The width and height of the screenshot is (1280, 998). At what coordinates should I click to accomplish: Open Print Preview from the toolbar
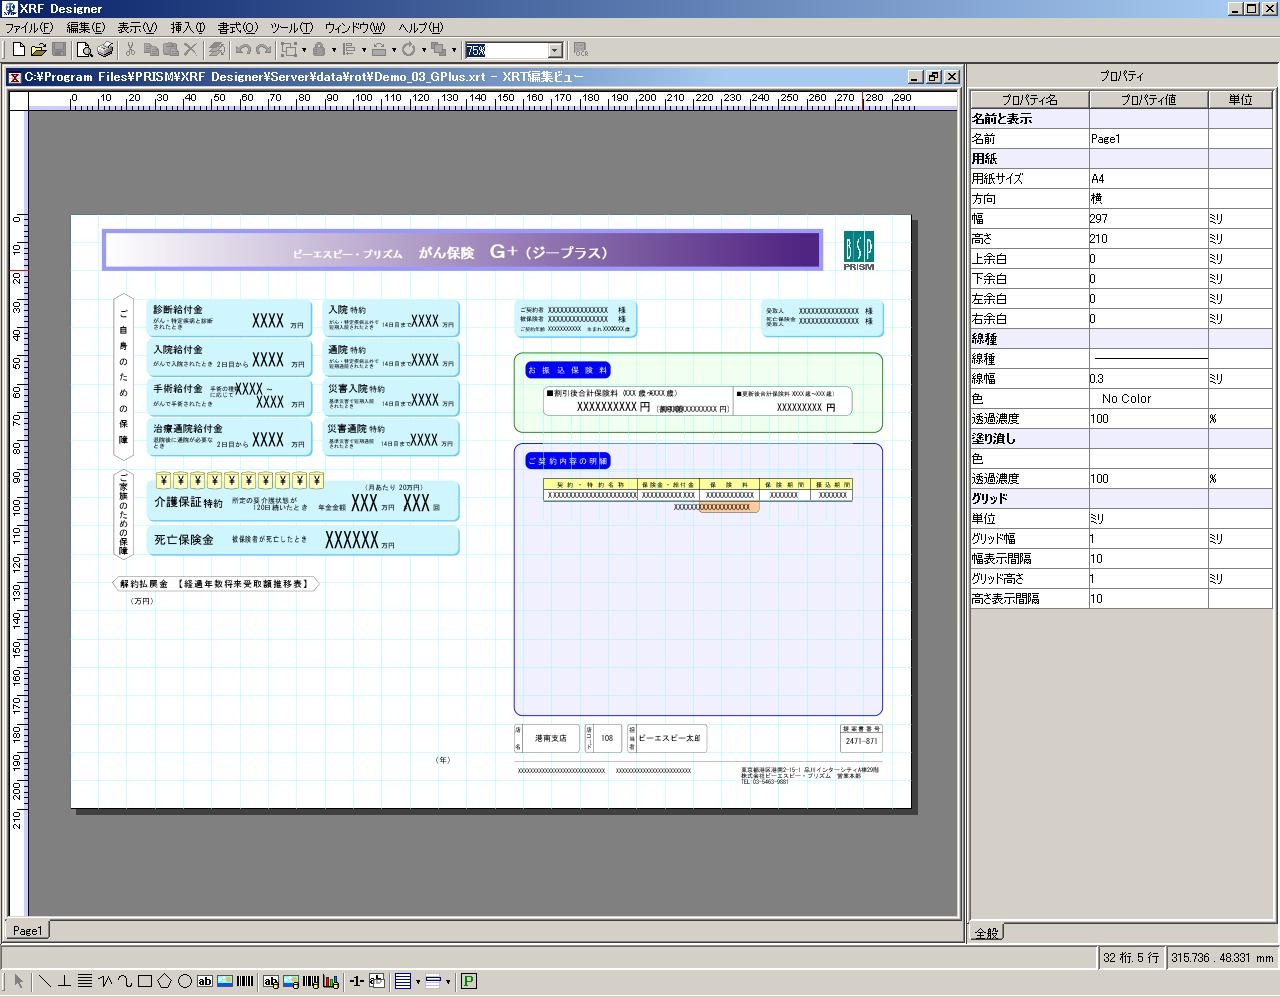pos(85,49)
